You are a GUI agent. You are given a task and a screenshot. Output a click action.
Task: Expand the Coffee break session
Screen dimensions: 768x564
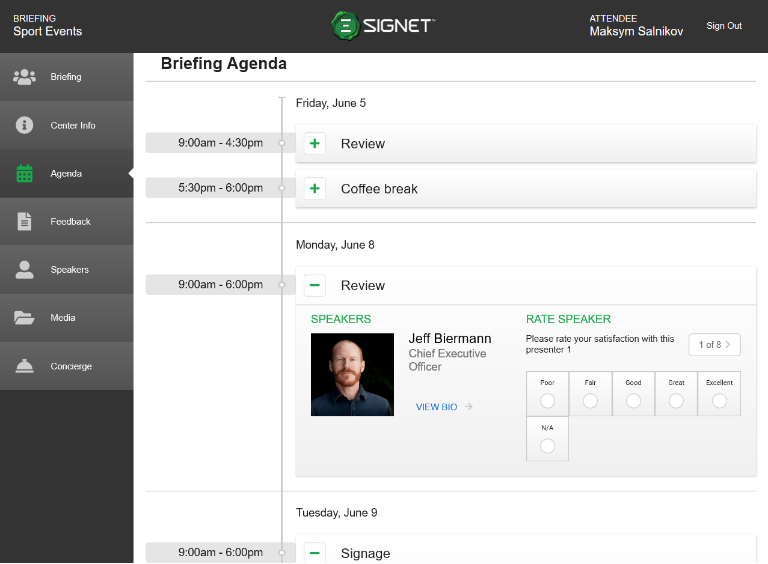click(x=315, y=189)
